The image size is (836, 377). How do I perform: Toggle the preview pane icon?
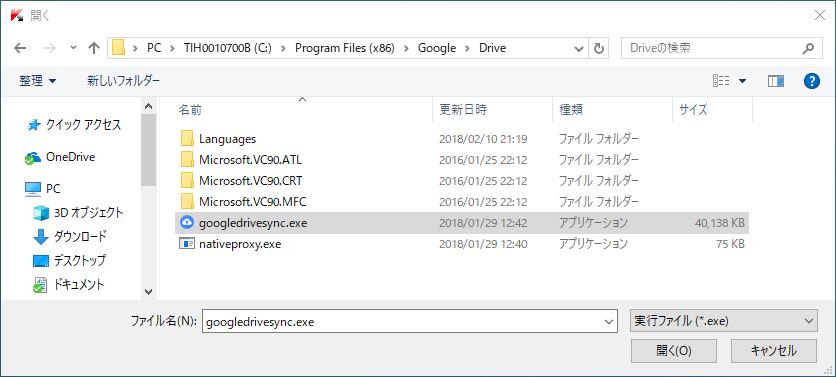pyautogui.click(x=776, y=81)
